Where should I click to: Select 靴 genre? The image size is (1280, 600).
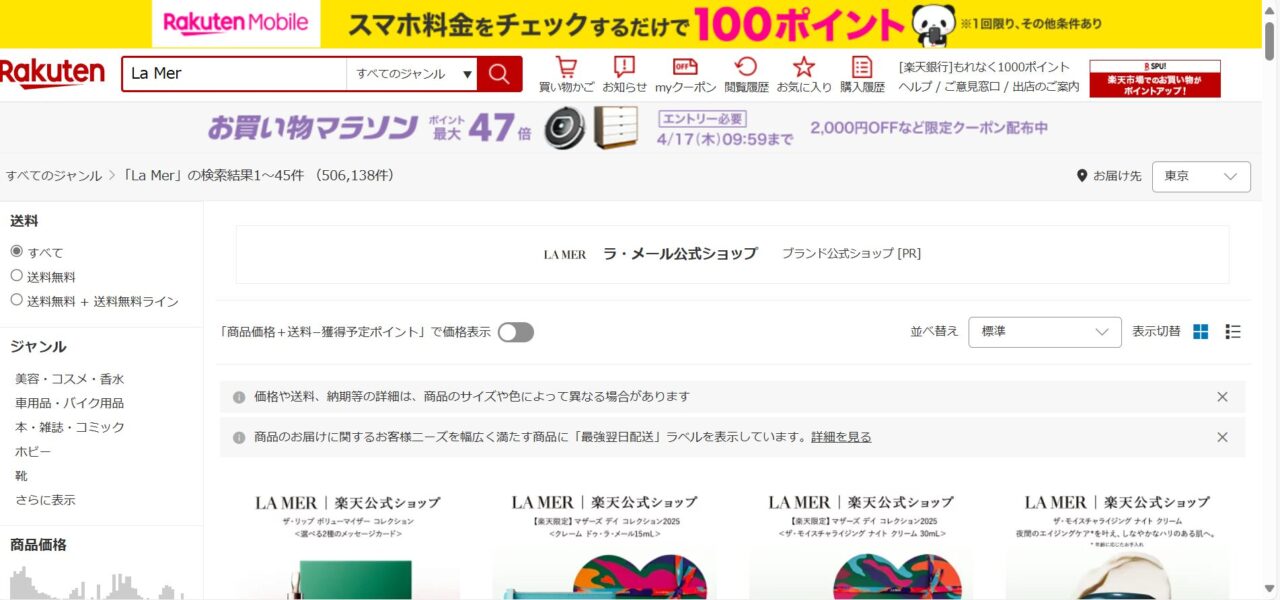pos(21,476)
